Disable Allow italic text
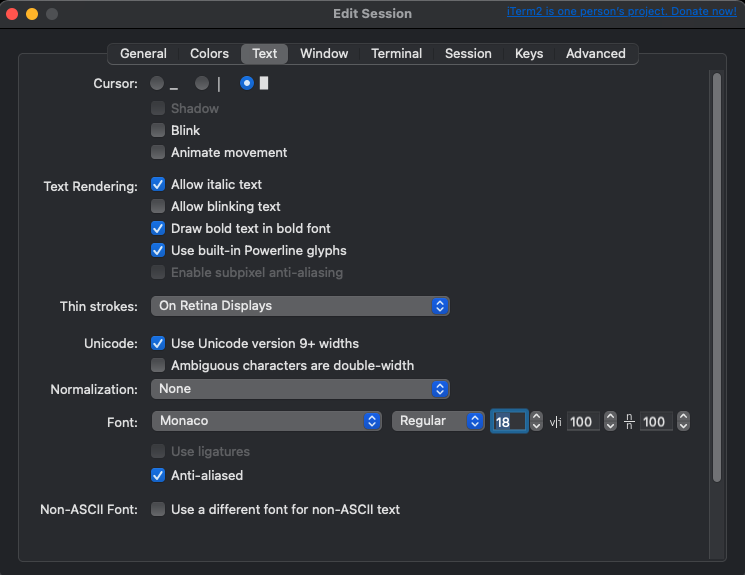This screenshot has height=575, width=745. pos(158,184)
